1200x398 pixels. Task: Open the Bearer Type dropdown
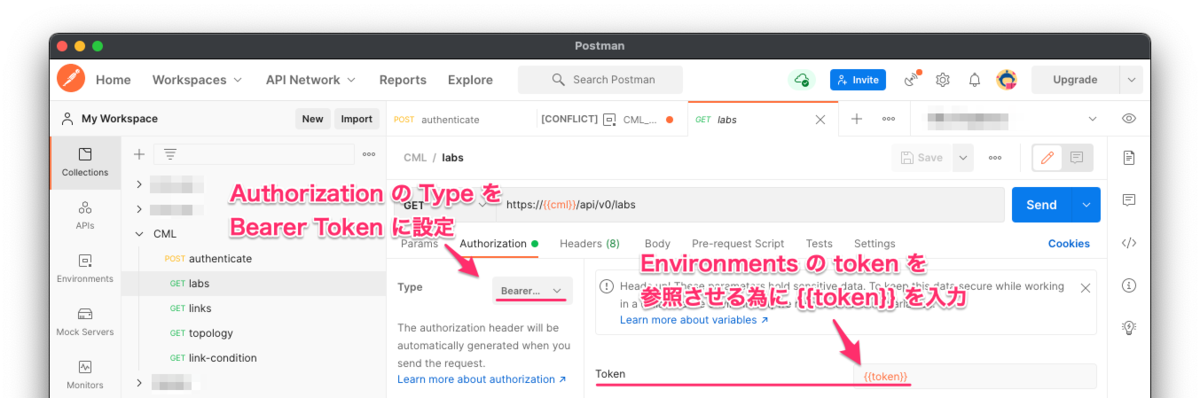click(533, 291)
